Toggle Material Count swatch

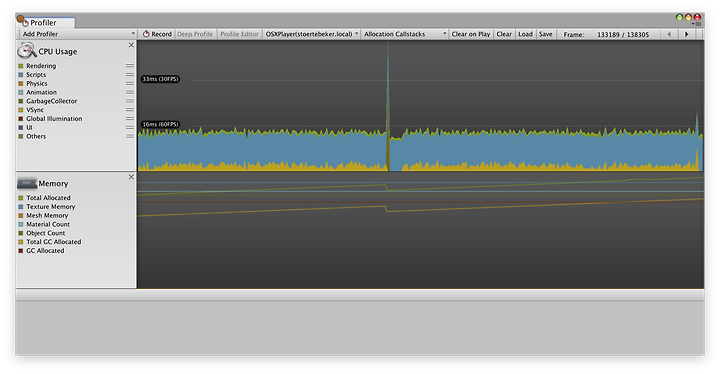click(21, 224)
